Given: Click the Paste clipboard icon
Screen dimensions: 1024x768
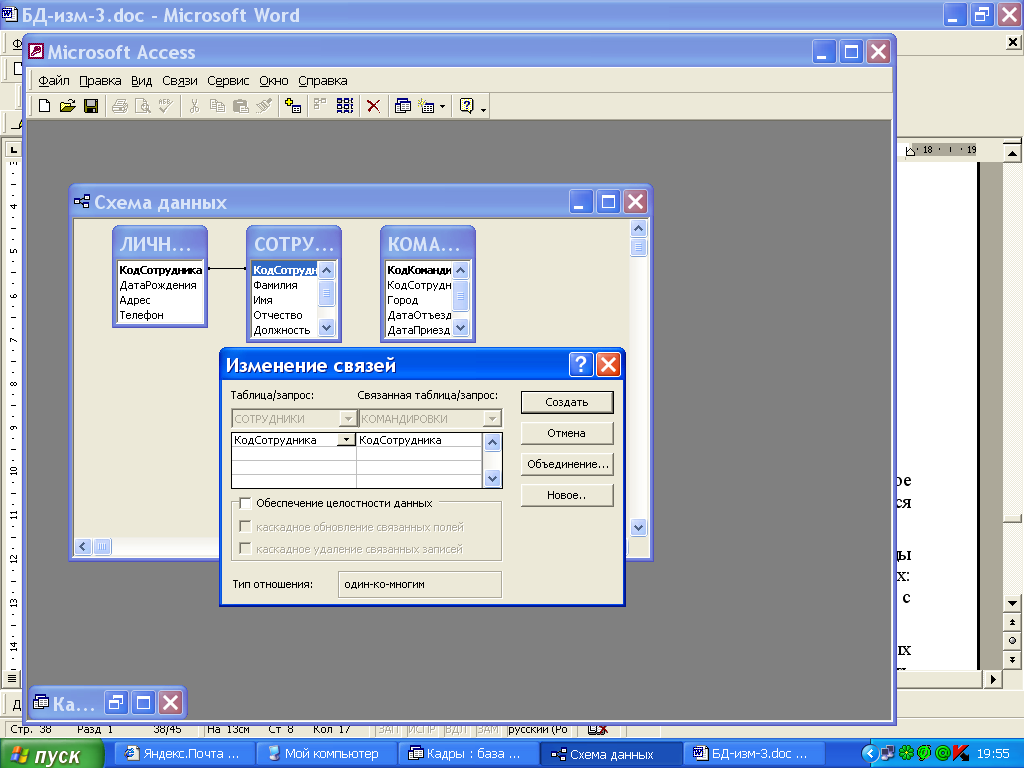Looking at the screenshot, I should click(240, 106).
